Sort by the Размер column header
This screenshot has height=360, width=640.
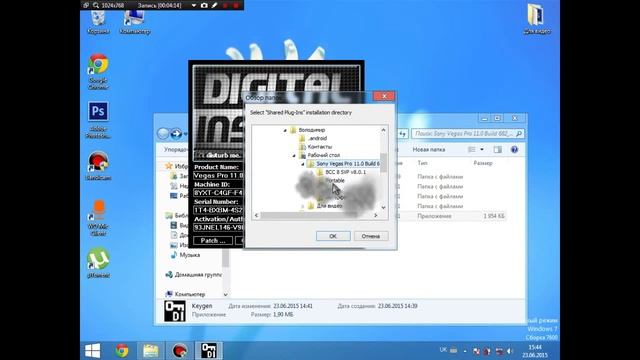(x=483, y=163)
